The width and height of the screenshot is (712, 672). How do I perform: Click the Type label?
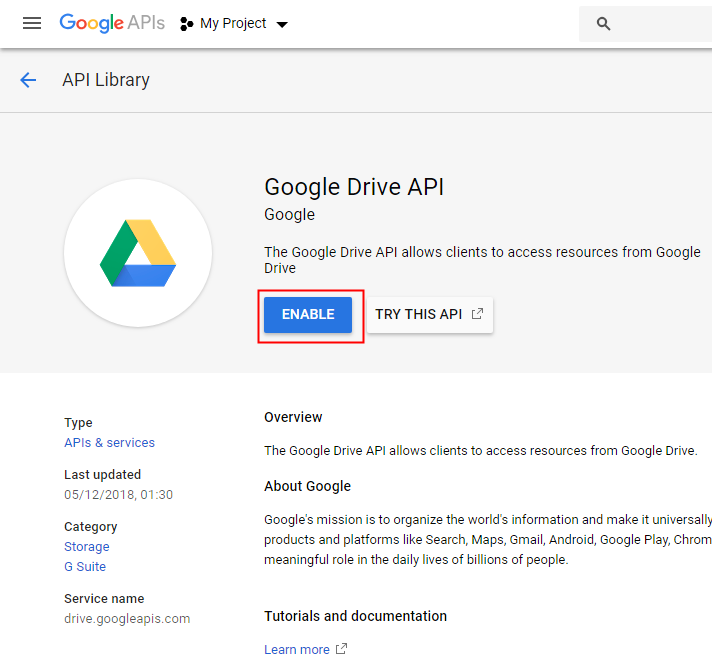coord(78,423)
